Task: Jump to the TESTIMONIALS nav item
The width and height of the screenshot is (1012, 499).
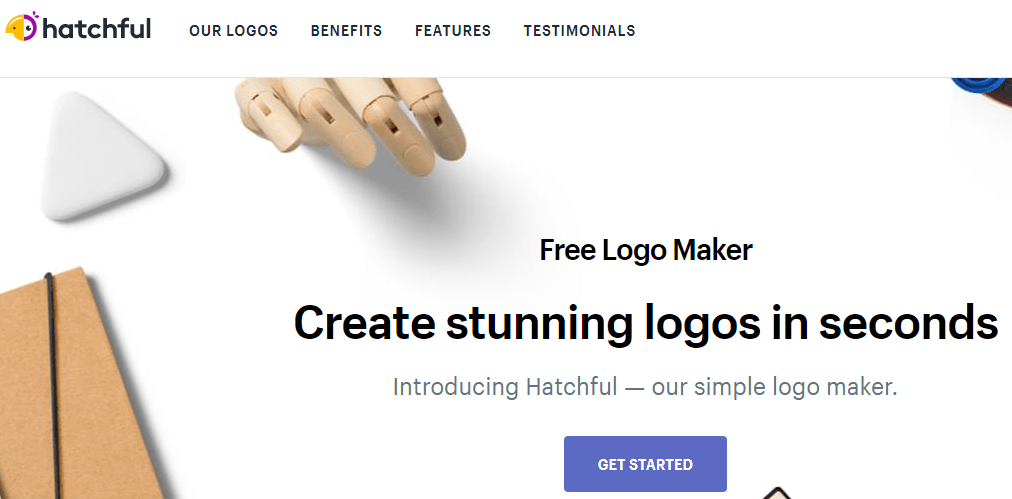Action: [x=580, y=30]
